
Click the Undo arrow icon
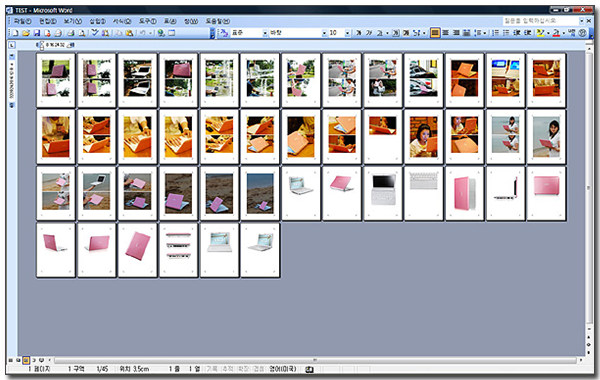coord(142,33)
